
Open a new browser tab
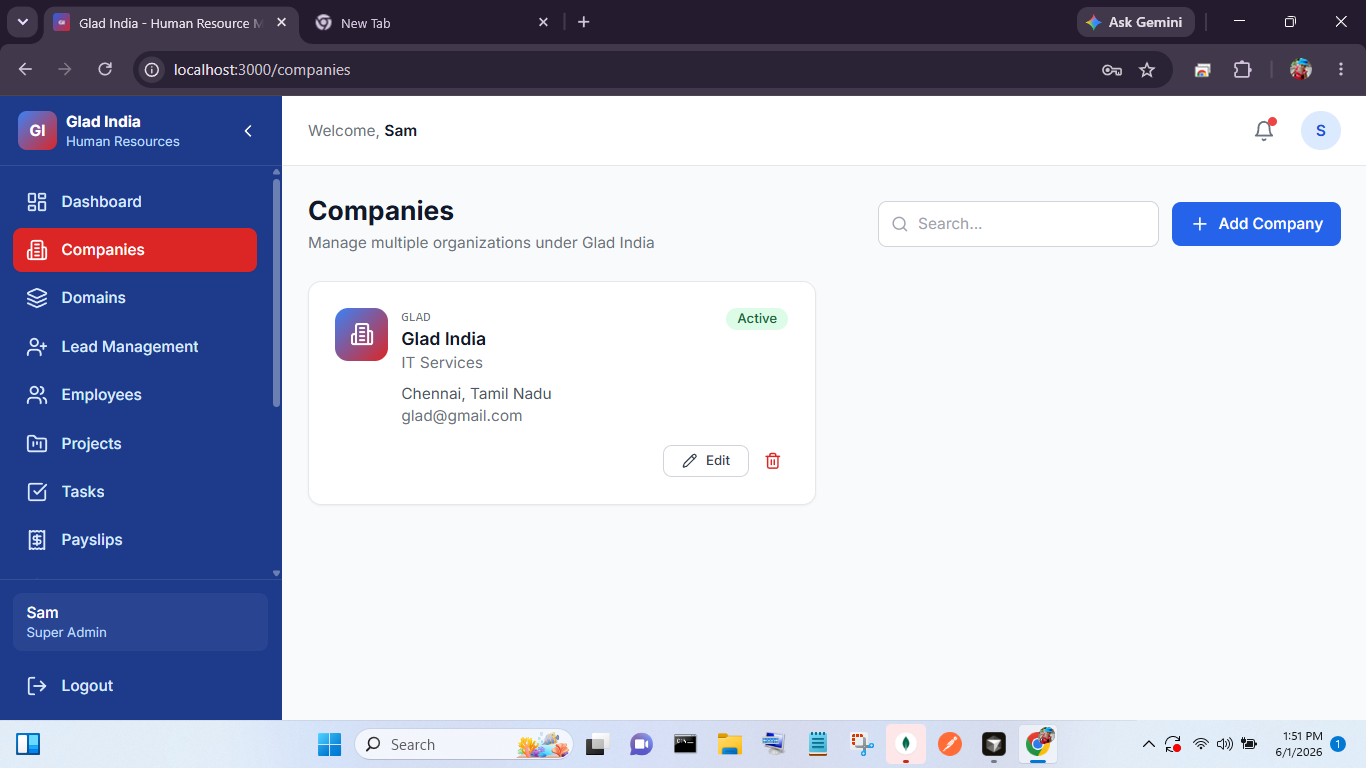click(584, 22)
